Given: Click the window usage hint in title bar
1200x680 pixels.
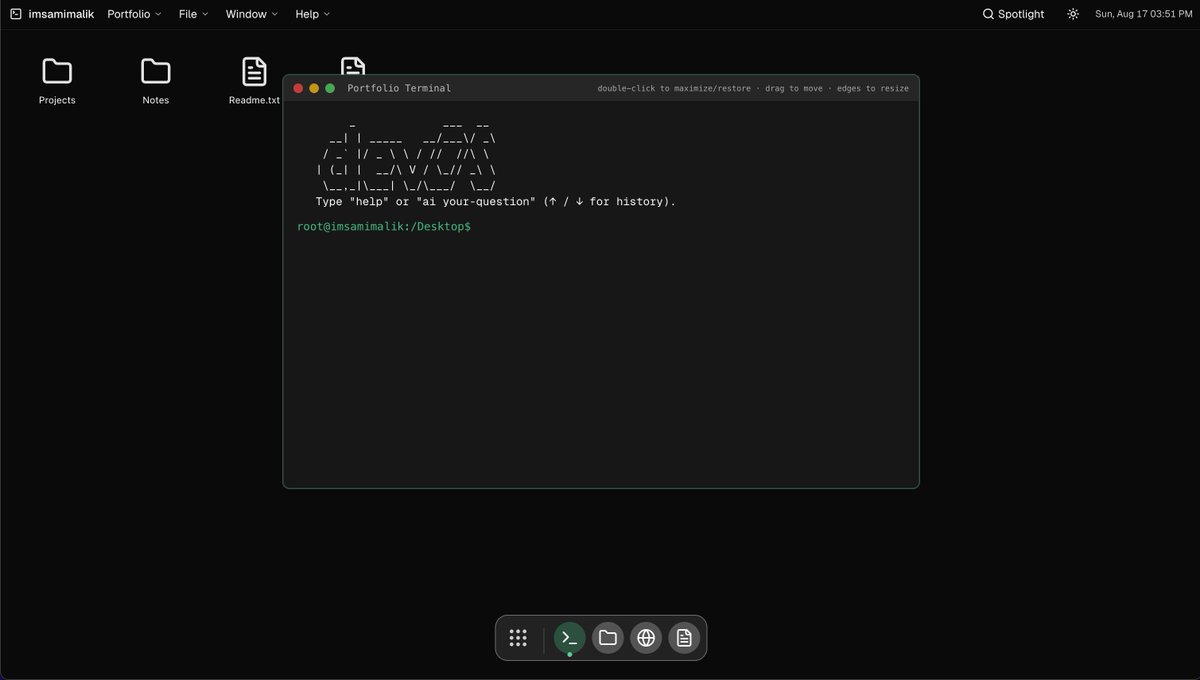Looking at the screenshot, I should [753, 88].
